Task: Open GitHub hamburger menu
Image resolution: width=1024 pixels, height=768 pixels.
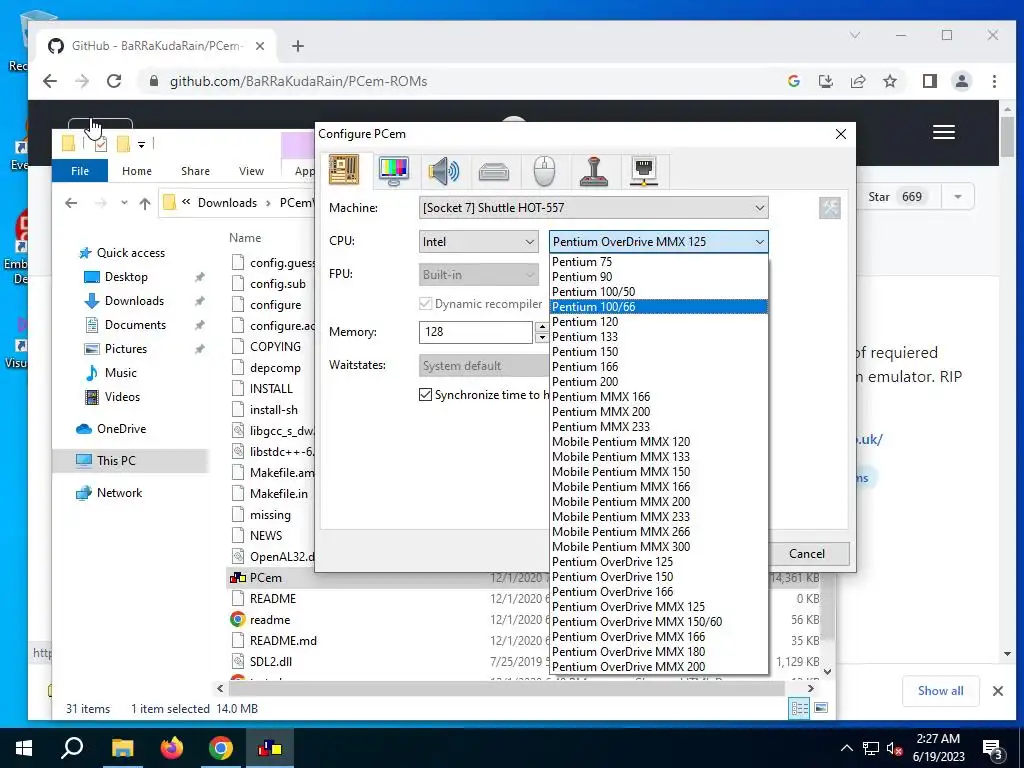Action: click(944, 132)
